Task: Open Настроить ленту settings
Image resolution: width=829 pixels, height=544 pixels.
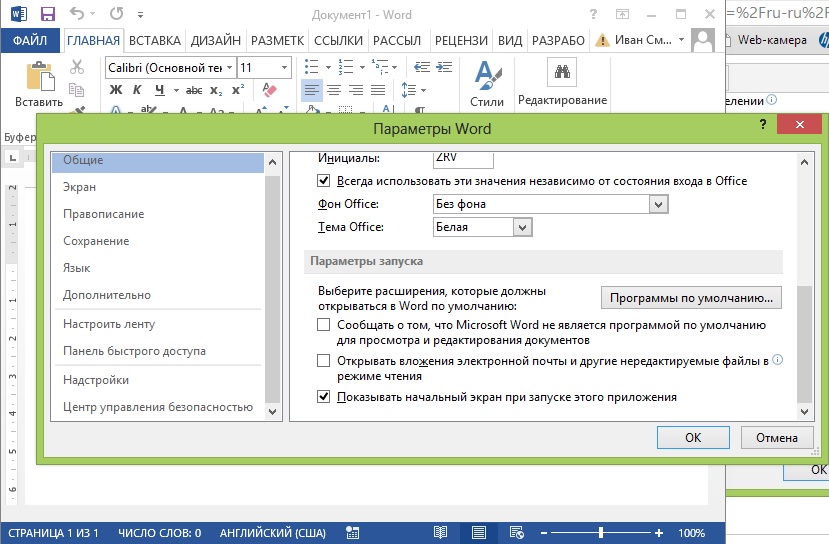Action: click(x=109, y=324)
